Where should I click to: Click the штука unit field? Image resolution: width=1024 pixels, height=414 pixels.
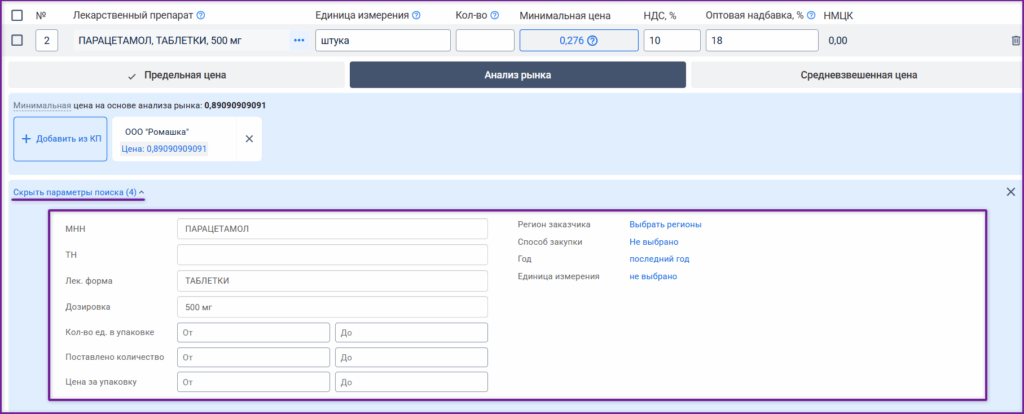coord(383,40)
